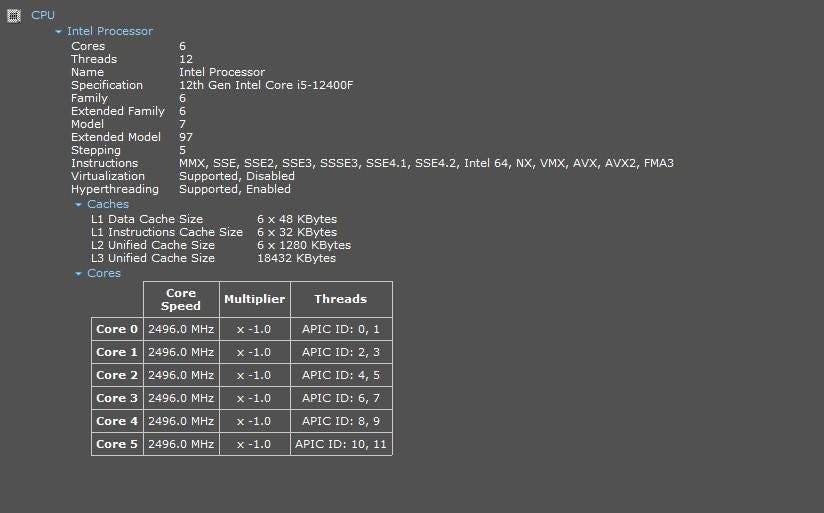Collapse the Cores section arrow
The width and height of the screenshot is (824, 513).
pyautogui.click(x=79, y=274)
